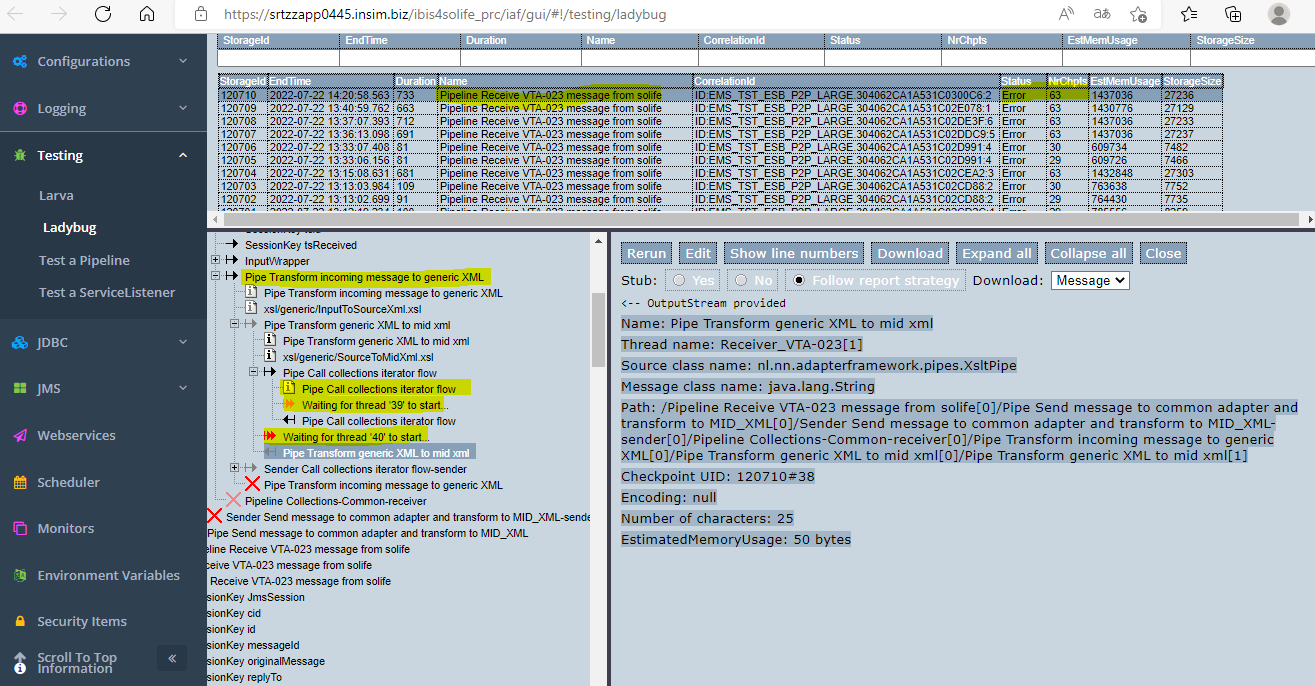Open the Test a Pipeline menu item
Image resolution: width=1315 pixels, height=686 pixels.
(x=84, y=260)
